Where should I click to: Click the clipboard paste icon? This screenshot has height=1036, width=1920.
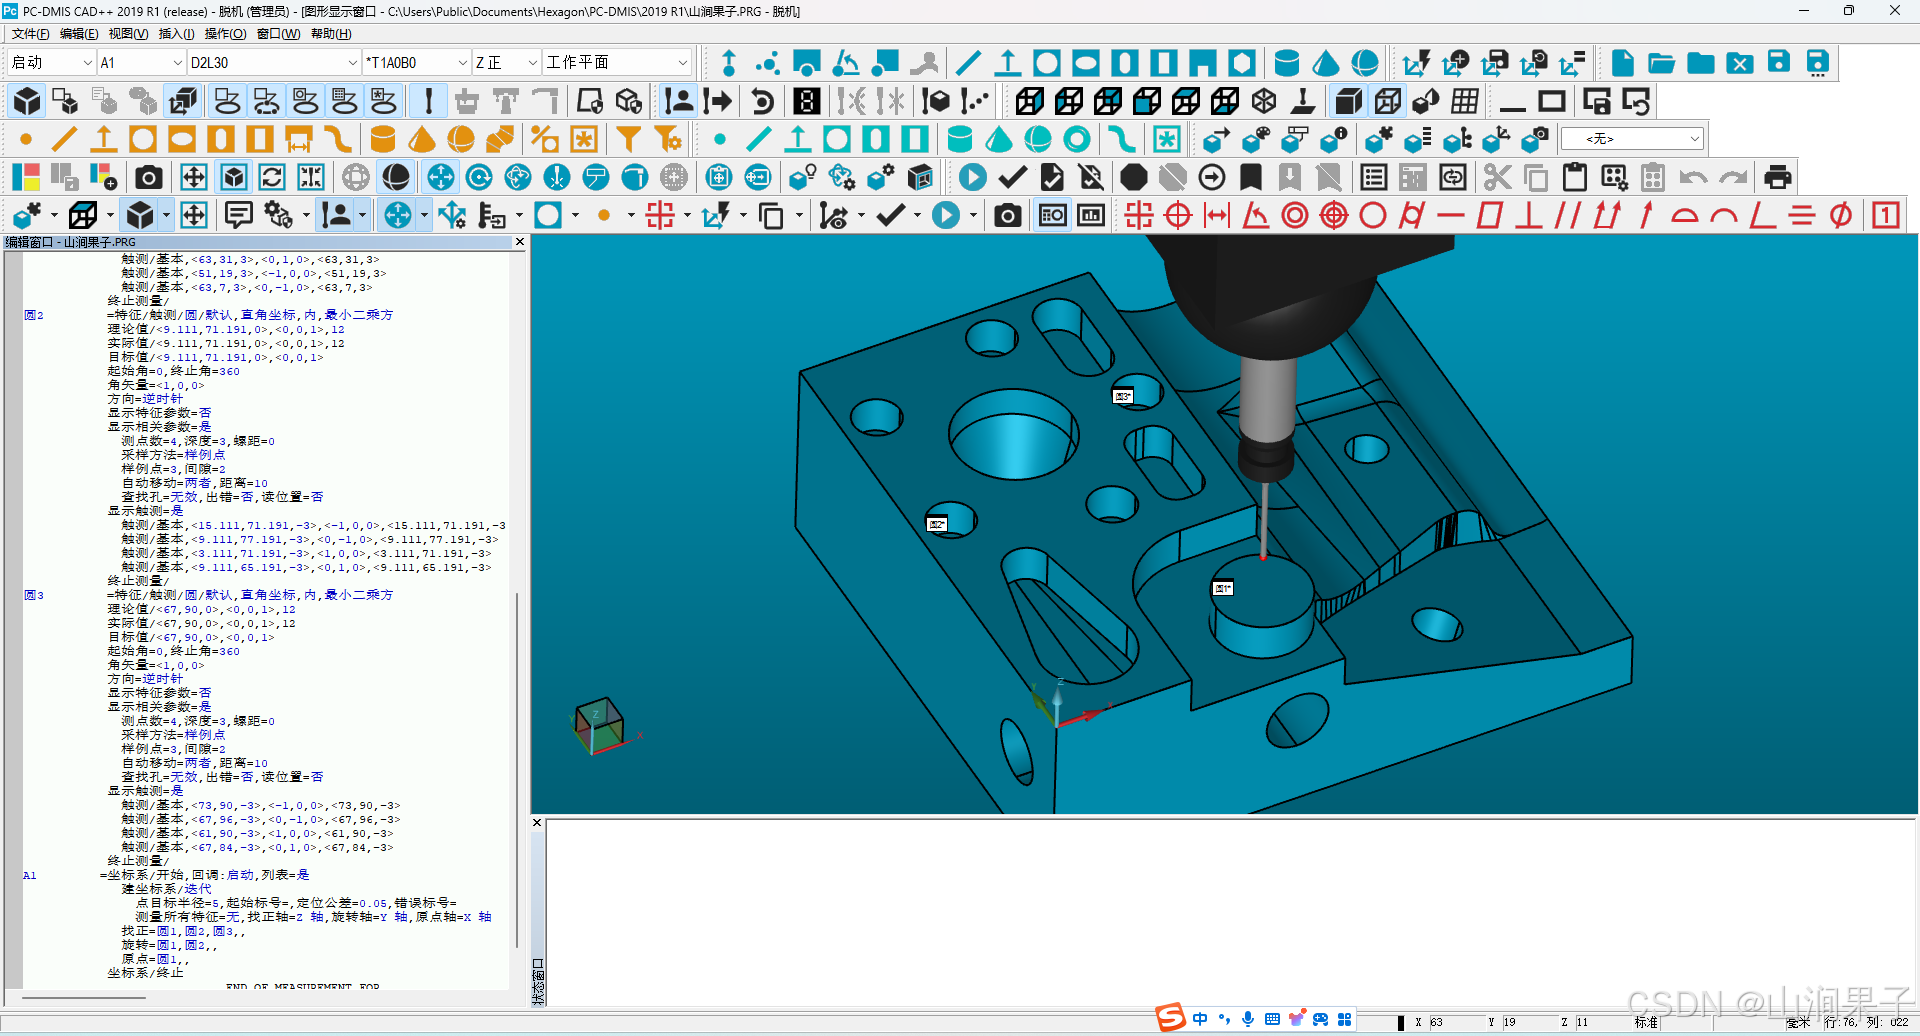(1575, 177)
